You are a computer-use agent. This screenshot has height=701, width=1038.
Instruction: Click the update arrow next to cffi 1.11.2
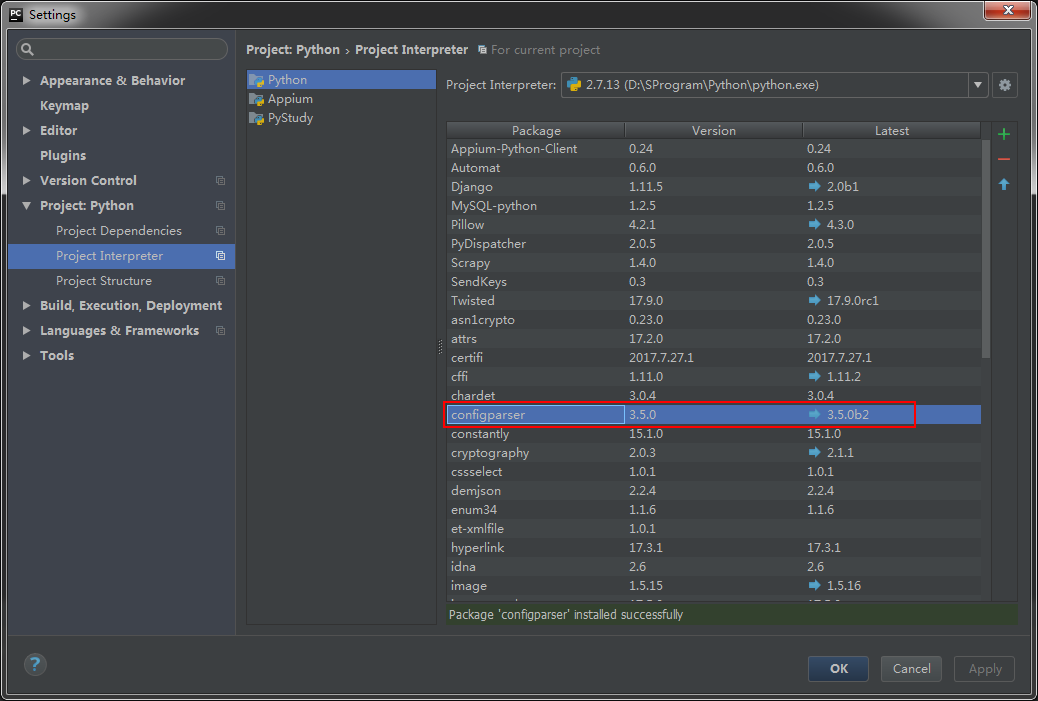814,377
